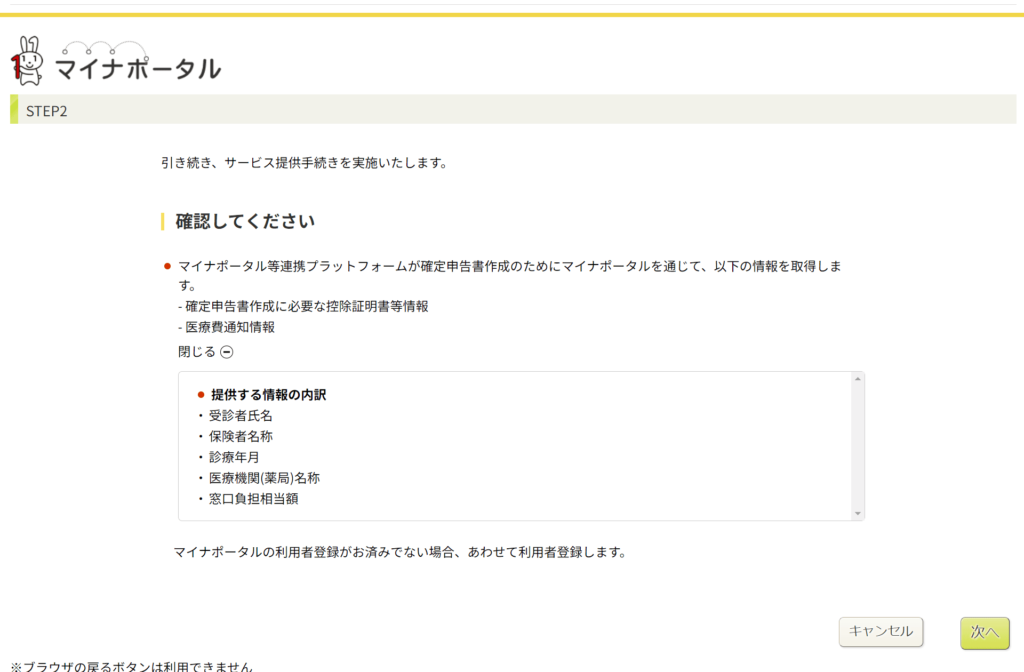Proceed with the 次へ button
The image size is (1024, 672).
point(984,631)
